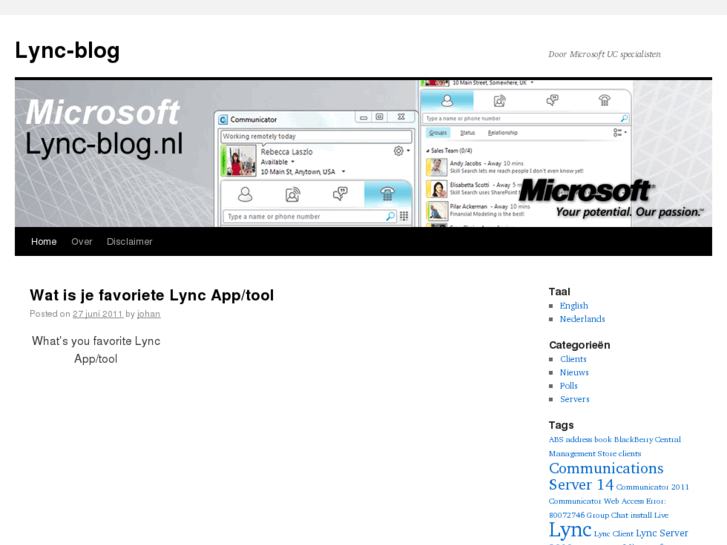Open the Disclaimer page in navigation
The image size is (727, 545).
click(129, 242)
